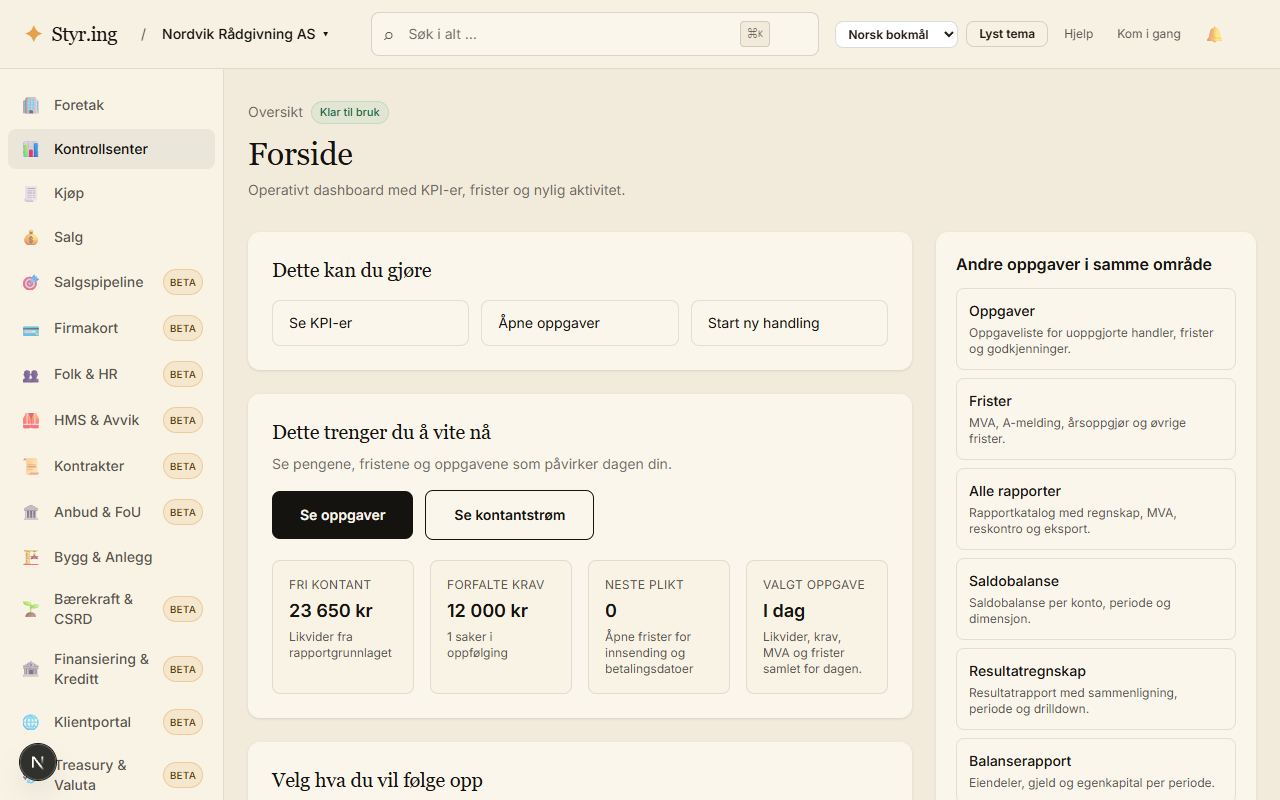Click the Se oppgaver button
The width and height of the screenshot is (1280, 800).
pos(342,515)
